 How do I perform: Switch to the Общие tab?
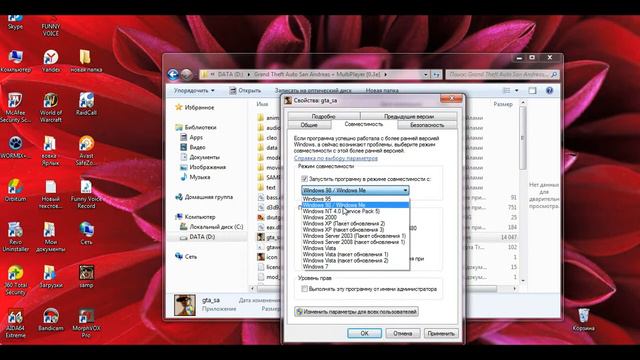pyautogui.click(x=309, y=125)
